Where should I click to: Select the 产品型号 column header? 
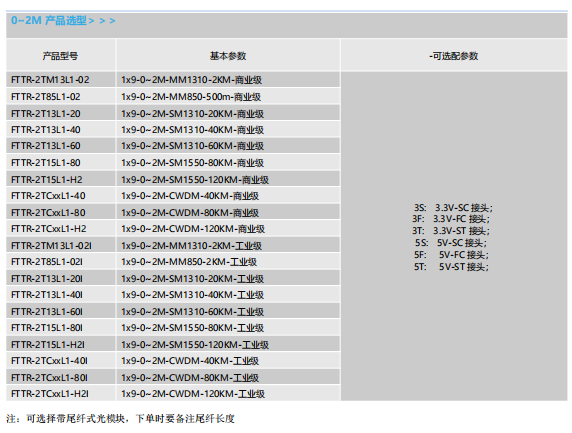click(x=60, y=56)
